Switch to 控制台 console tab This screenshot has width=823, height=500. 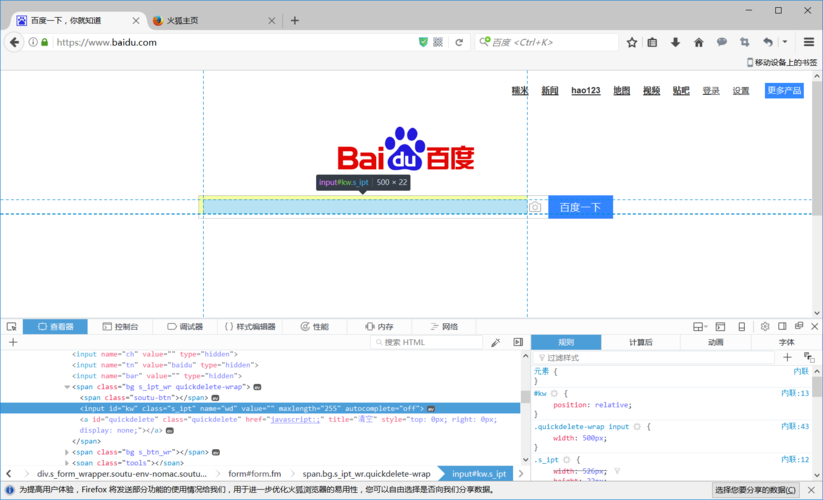120,326
